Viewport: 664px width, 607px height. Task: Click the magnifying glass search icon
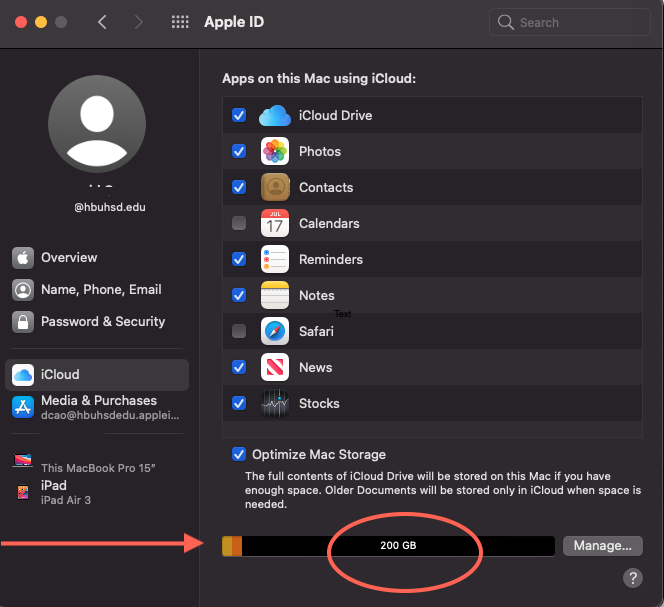pyautogui.click(x=505, y=22)
